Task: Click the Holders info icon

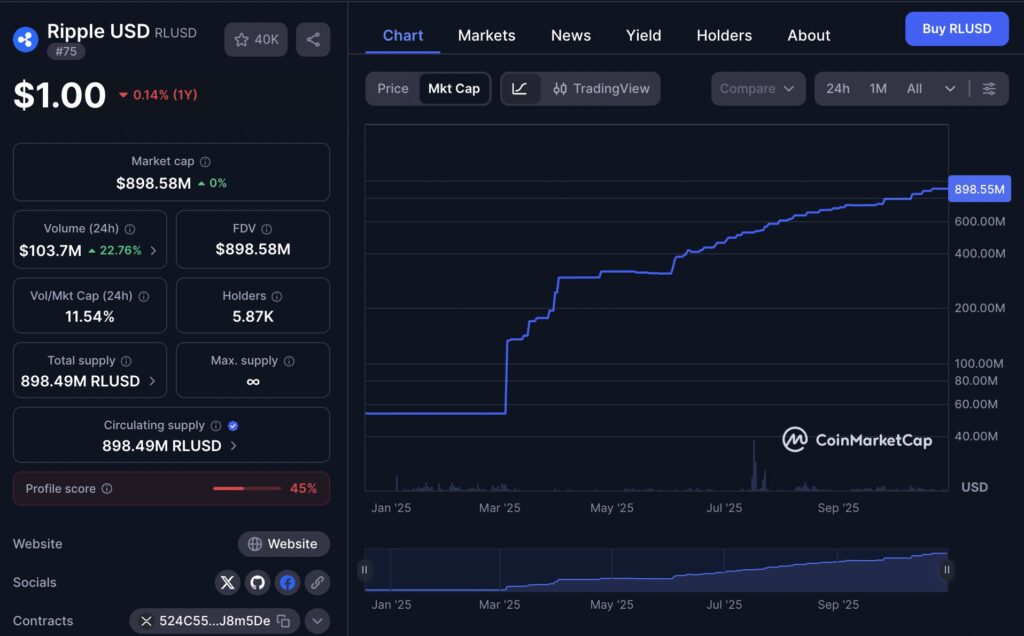Action: click(277, 296)
